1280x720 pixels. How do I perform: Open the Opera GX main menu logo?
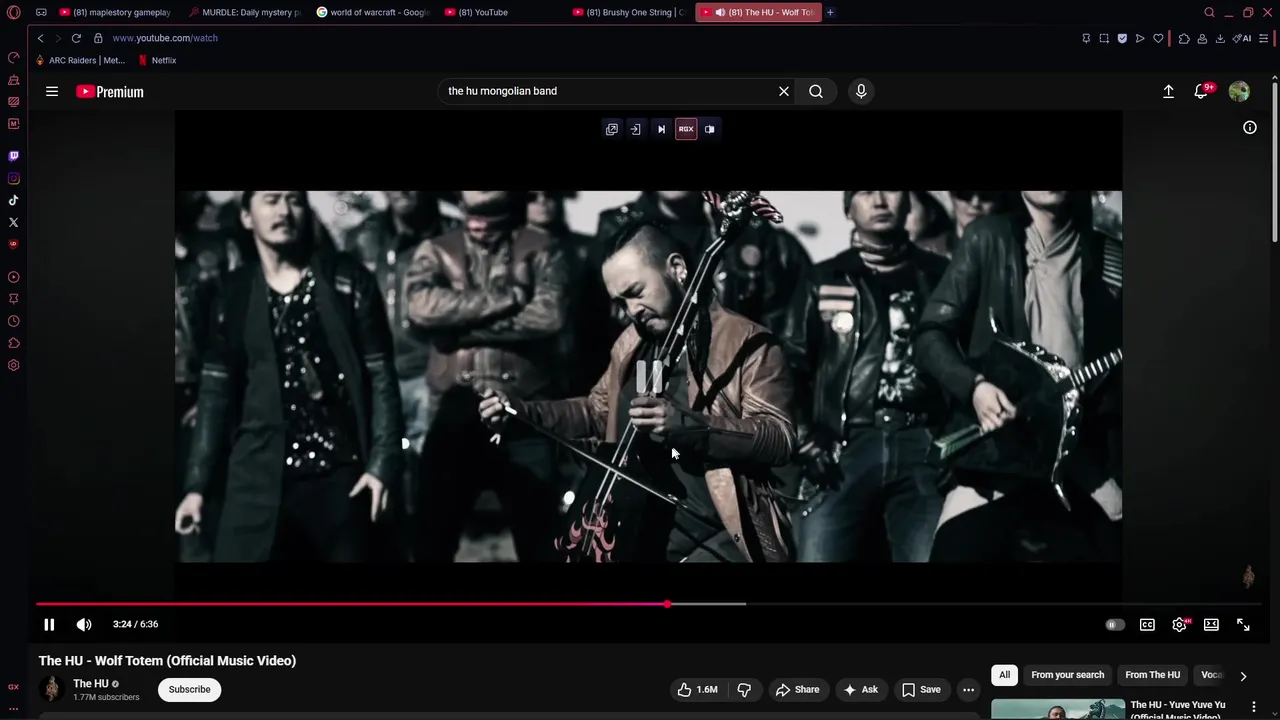pos(13,12)
